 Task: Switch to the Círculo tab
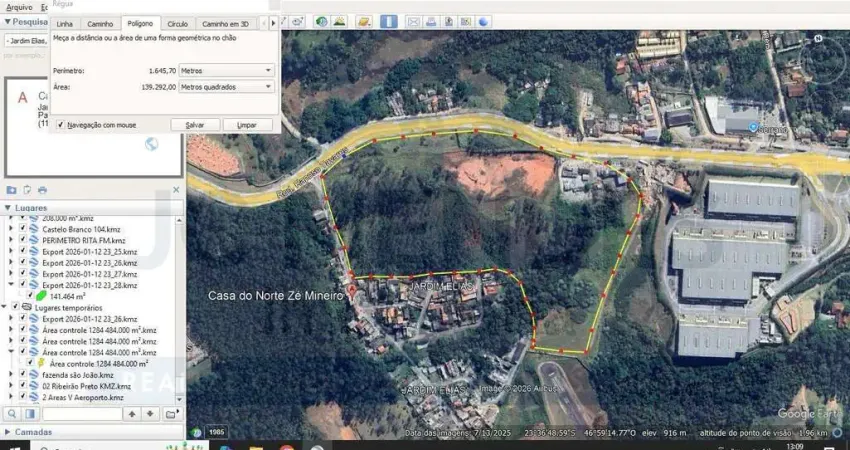click(178, 24)
